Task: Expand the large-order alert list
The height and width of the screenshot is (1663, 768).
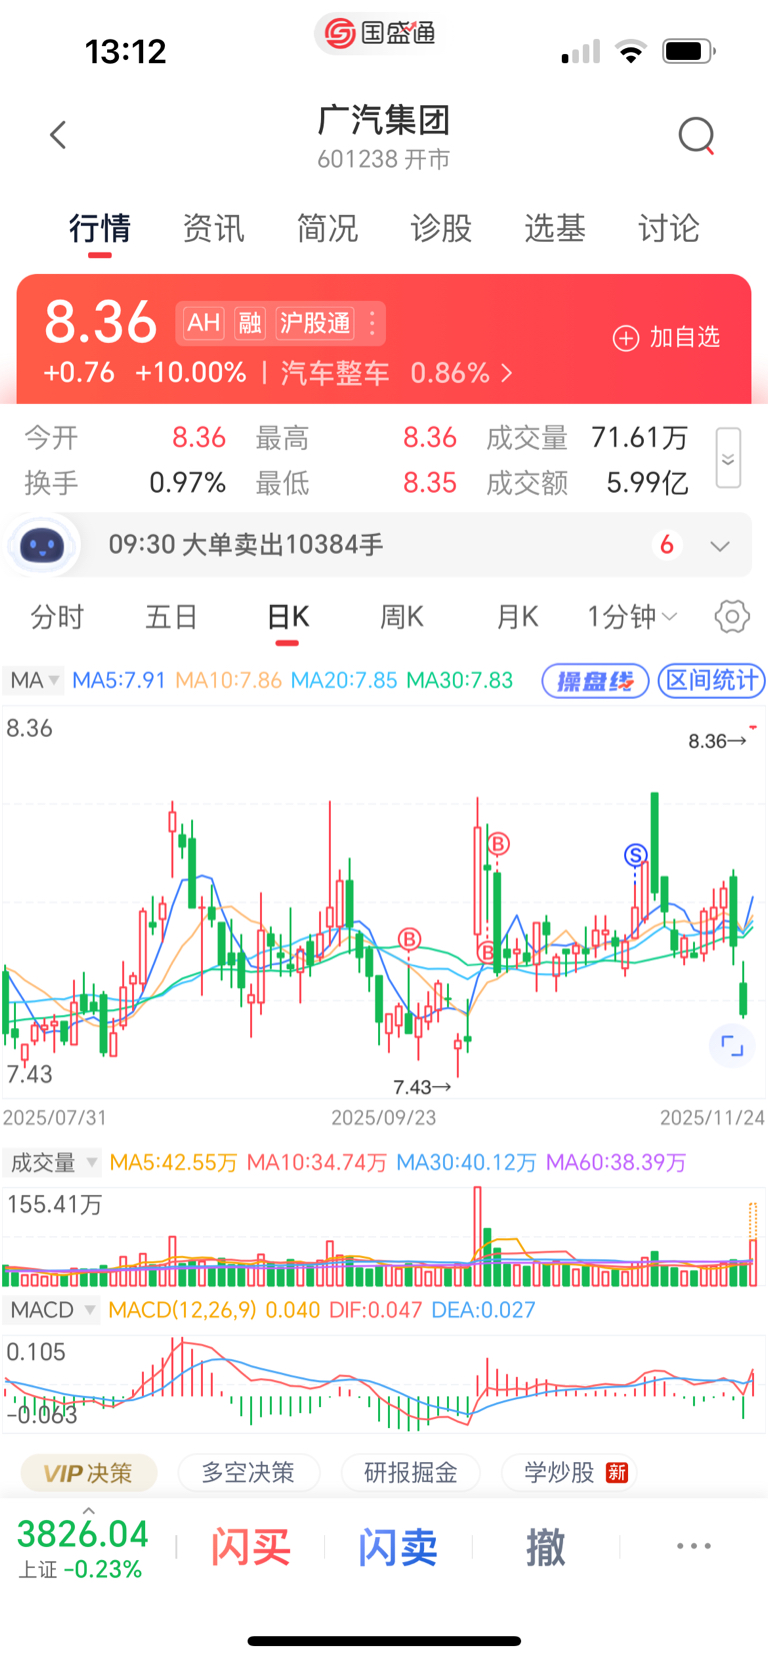Action: click(720, 546)
